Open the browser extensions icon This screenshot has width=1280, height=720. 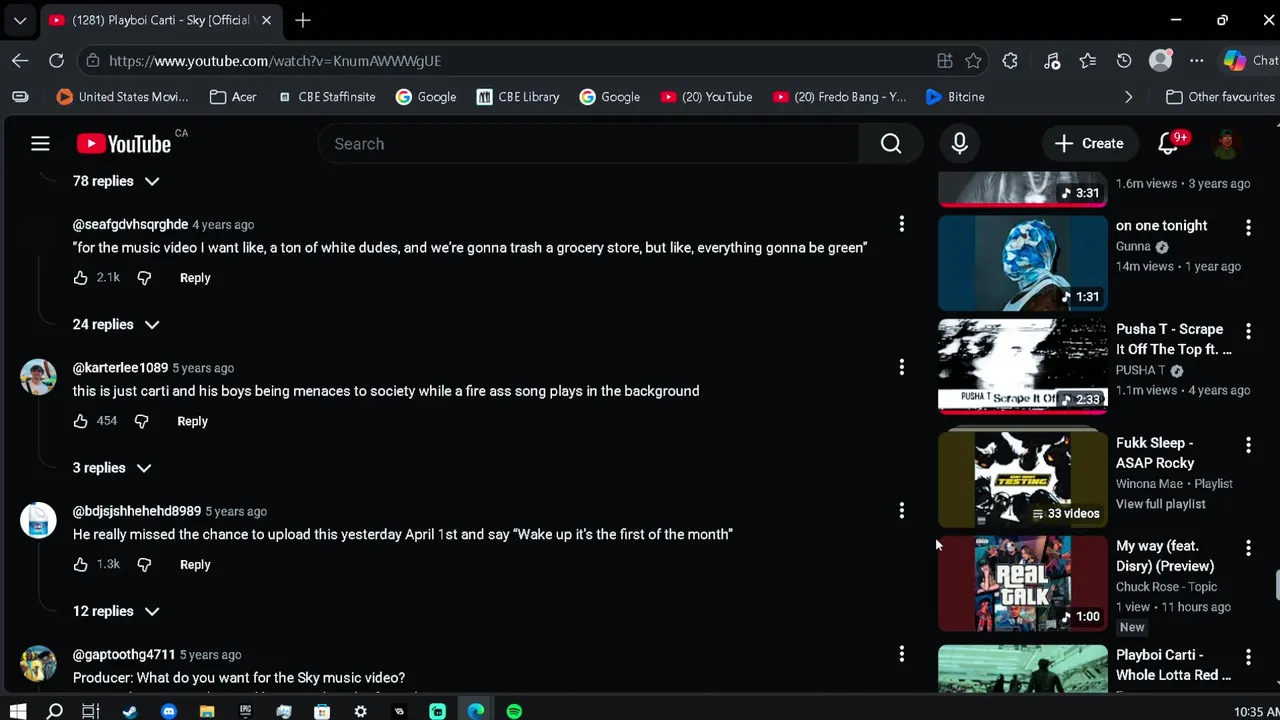pyautogui.click(x=1010, y=61)
